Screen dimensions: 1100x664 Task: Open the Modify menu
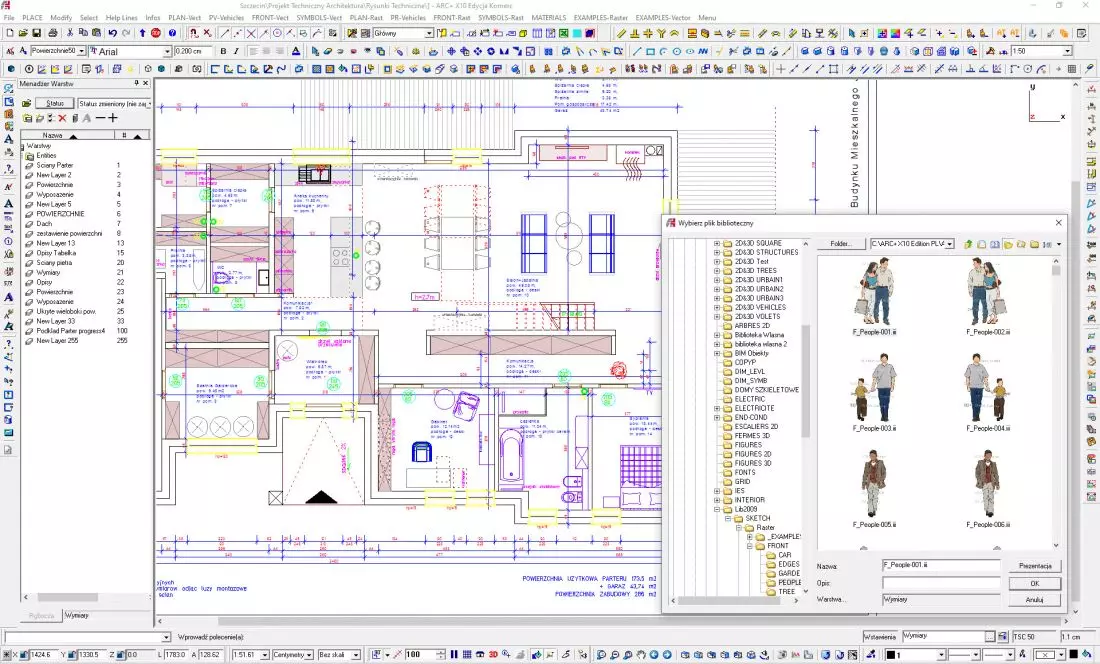[x=61, y=18]
